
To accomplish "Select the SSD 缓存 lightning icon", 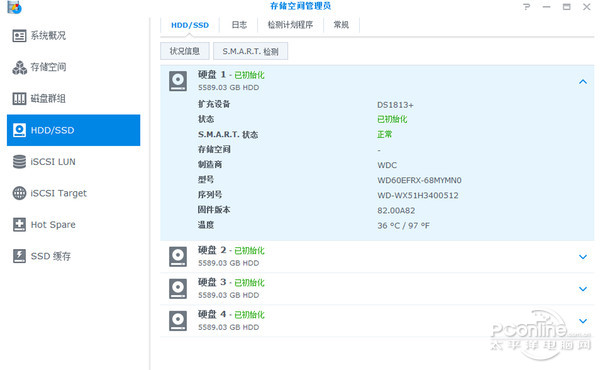I will coord(19,256).
